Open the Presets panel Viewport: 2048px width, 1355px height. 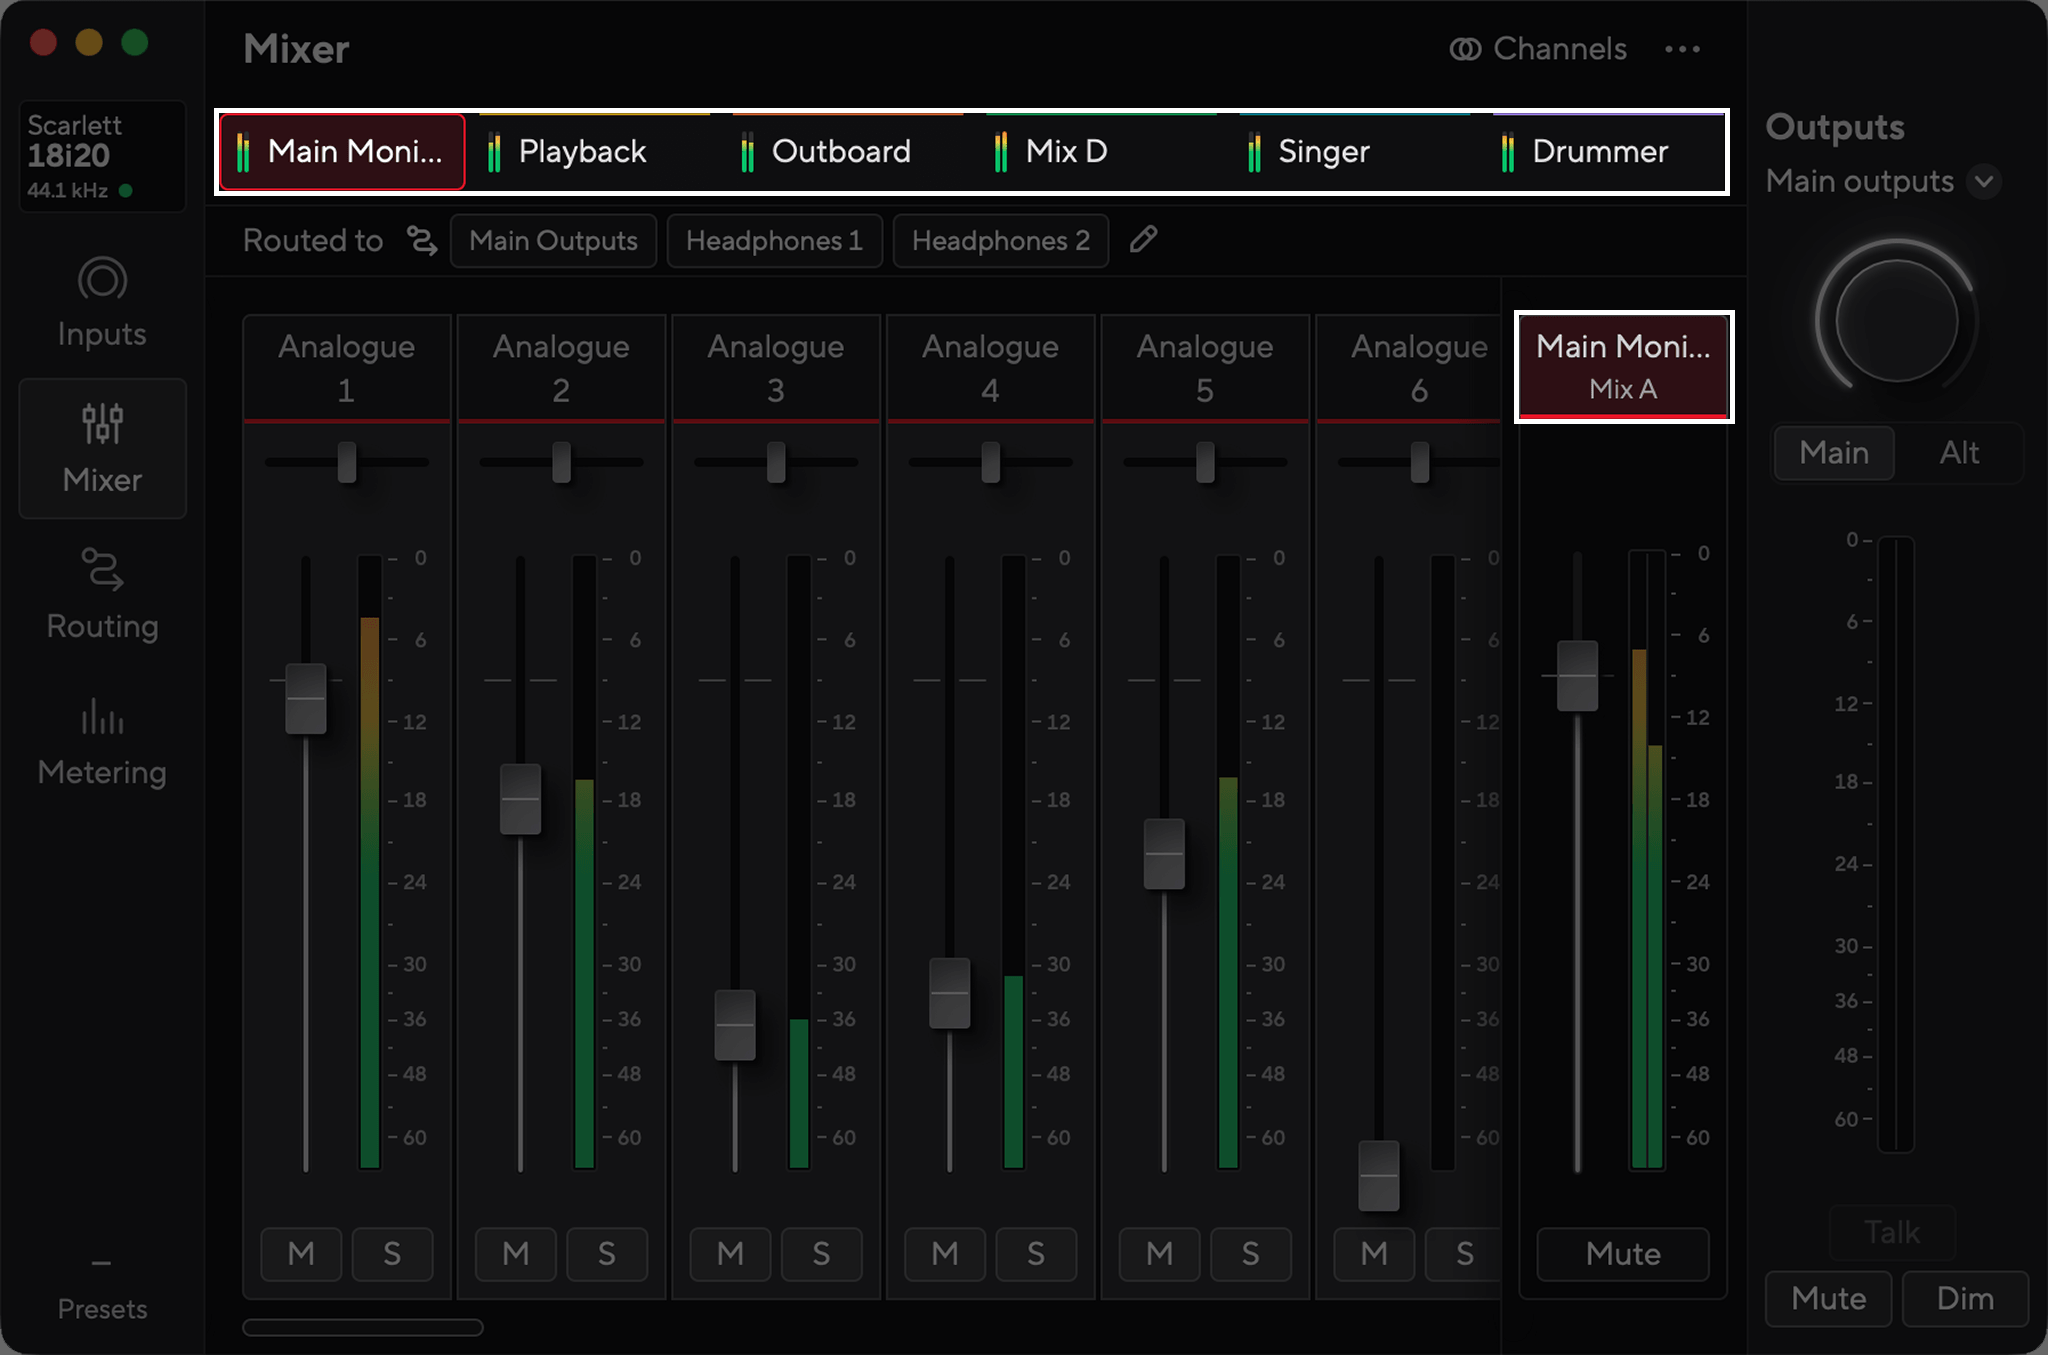[102, 1290]
